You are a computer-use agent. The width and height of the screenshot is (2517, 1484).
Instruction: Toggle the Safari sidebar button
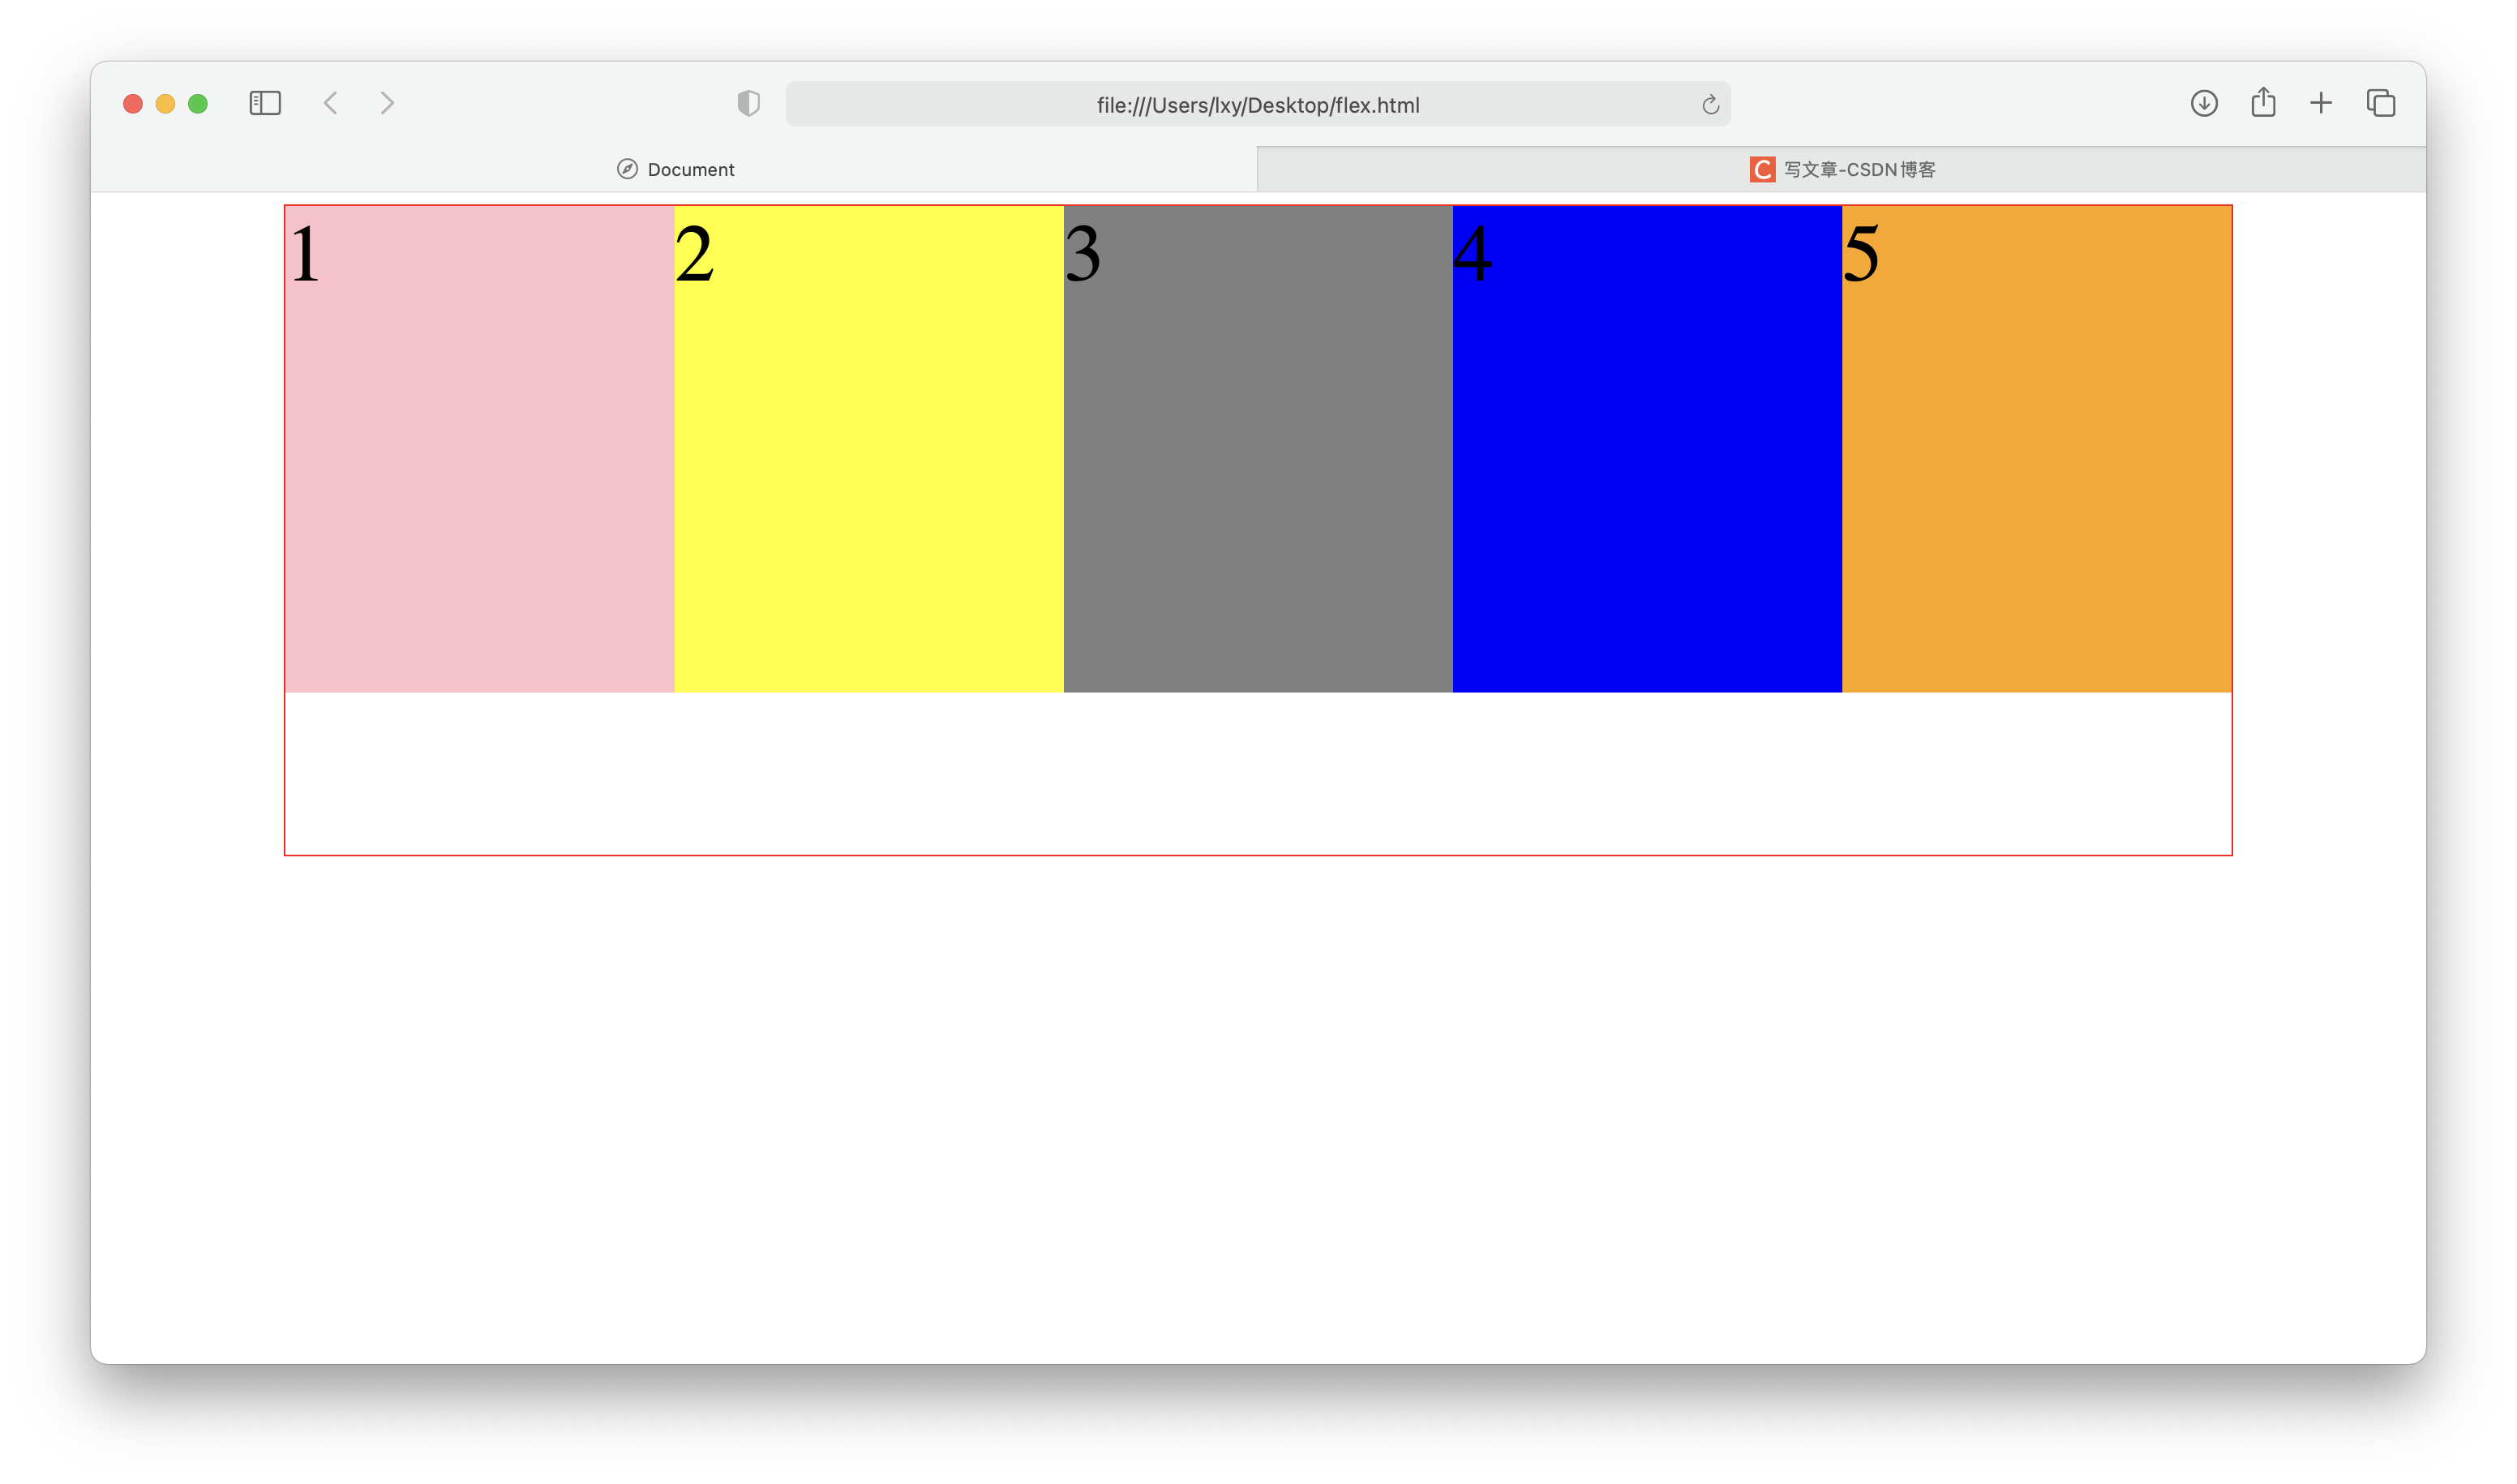click(265, 103)
